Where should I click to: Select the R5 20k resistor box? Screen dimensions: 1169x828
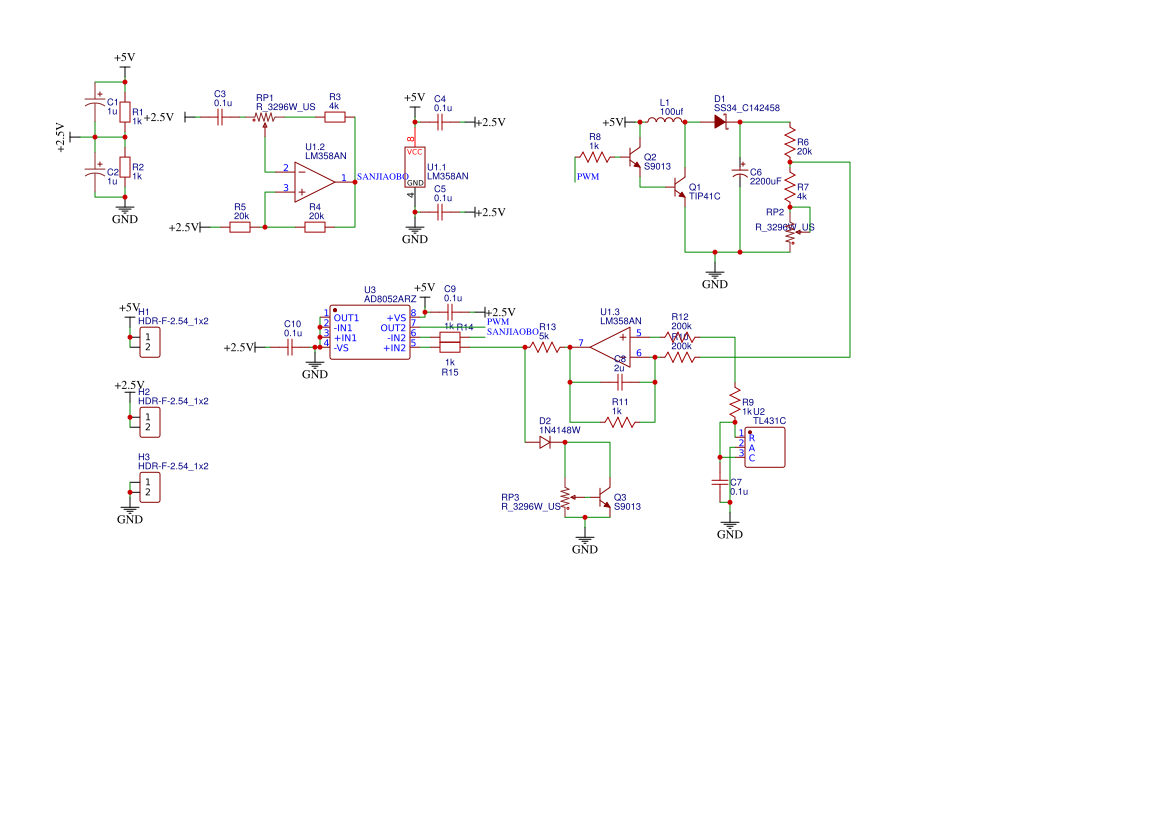tap(239, 227)
